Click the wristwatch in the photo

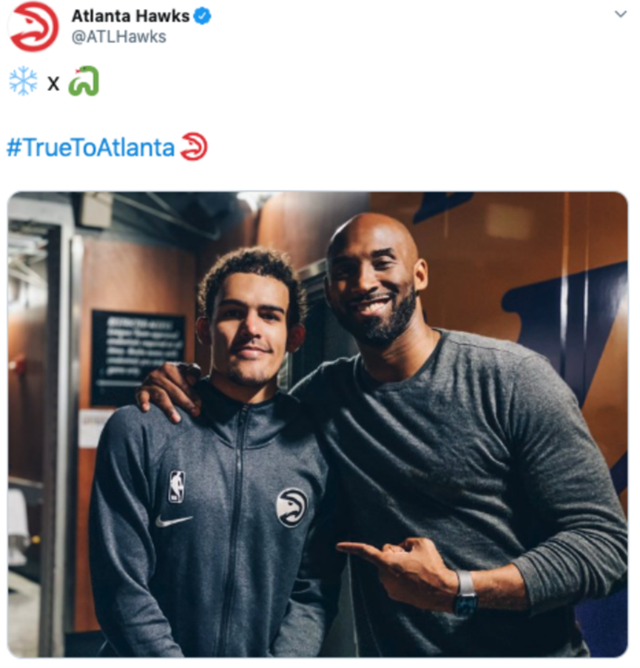[465, 593]
